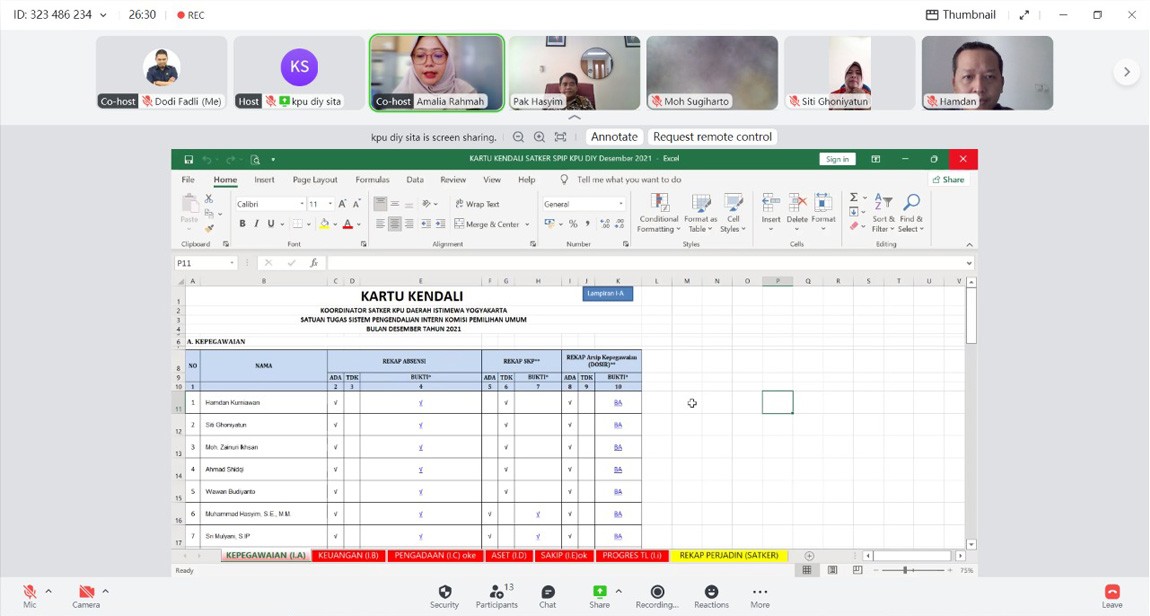Open the More menu in toolbar
This screenshot has width=1150, height=616.
click(760, 592)
